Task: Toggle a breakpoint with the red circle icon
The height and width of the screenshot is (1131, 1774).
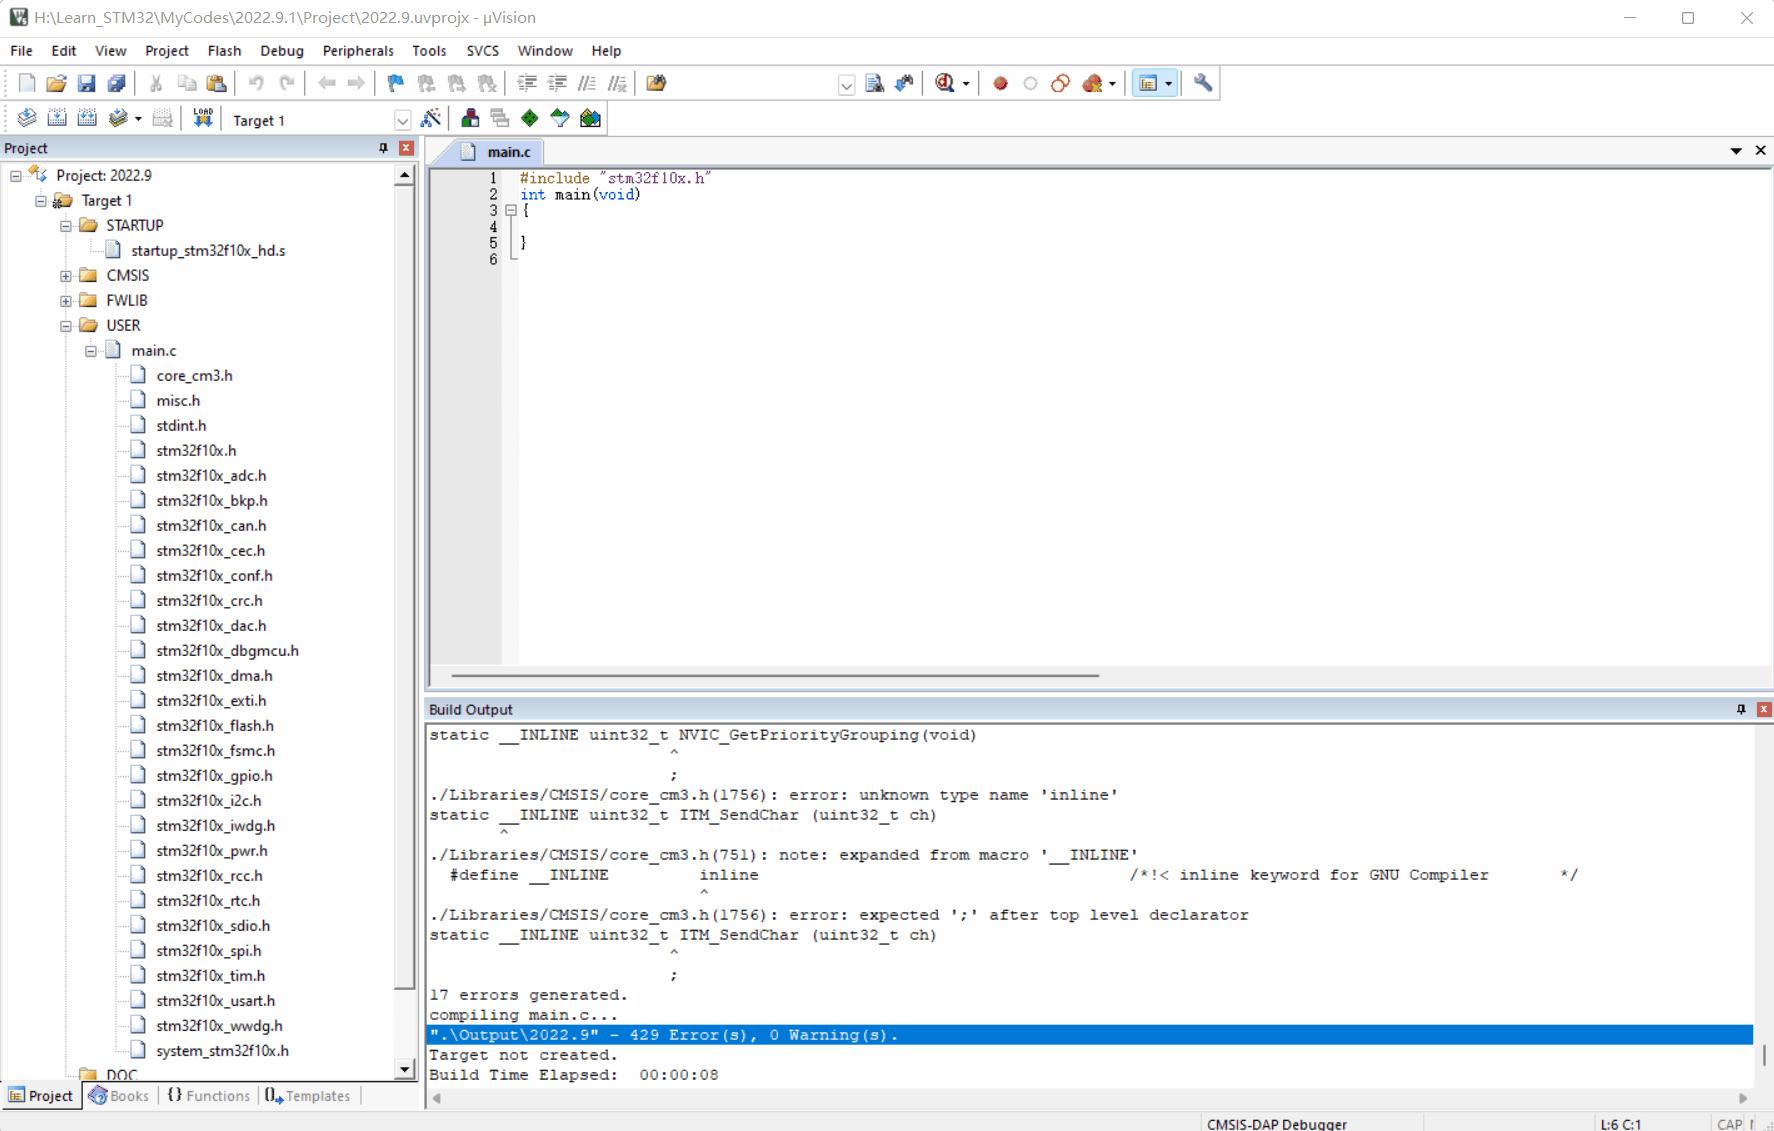Action: click(1000, 83)
